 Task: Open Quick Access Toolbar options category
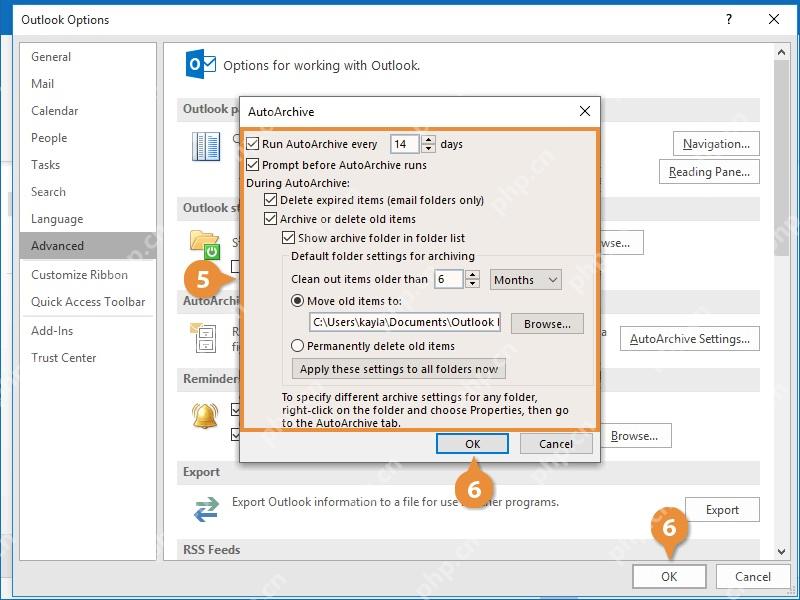[x=88, y=302]
